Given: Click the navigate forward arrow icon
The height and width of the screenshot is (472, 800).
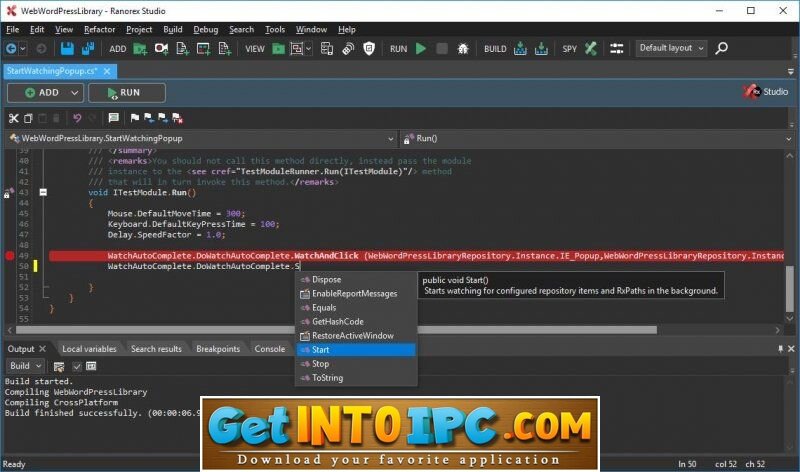Looking at the screenshot, I should tap(41, 48).
